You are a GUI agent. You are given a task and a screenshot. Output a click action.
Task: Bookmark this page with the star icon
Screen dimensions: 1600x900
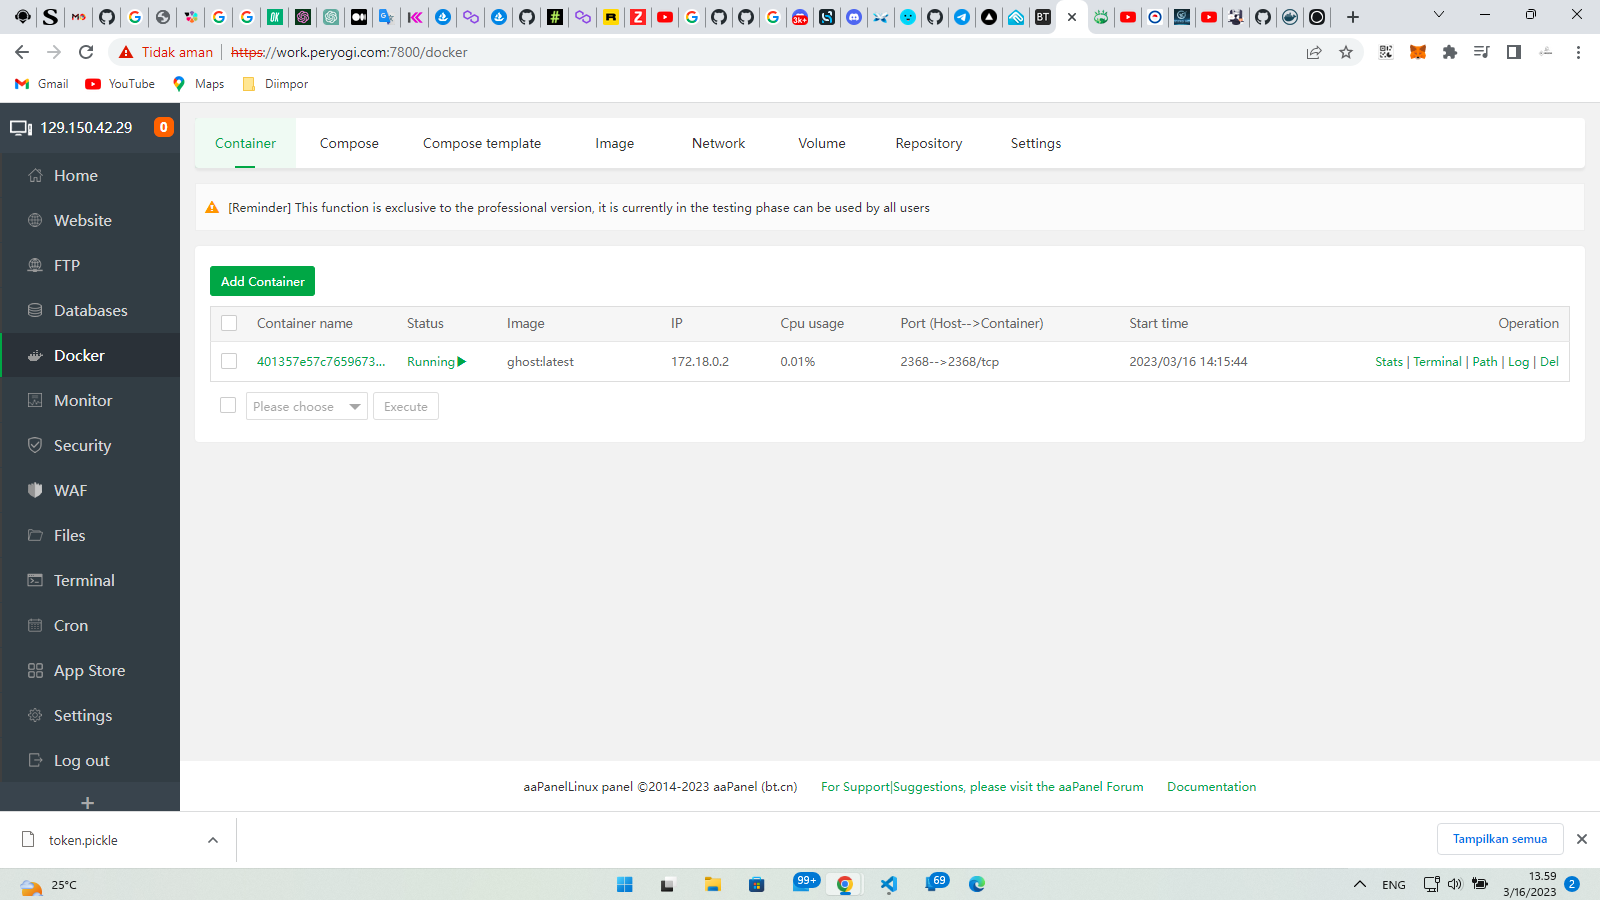coord(1346,52)
